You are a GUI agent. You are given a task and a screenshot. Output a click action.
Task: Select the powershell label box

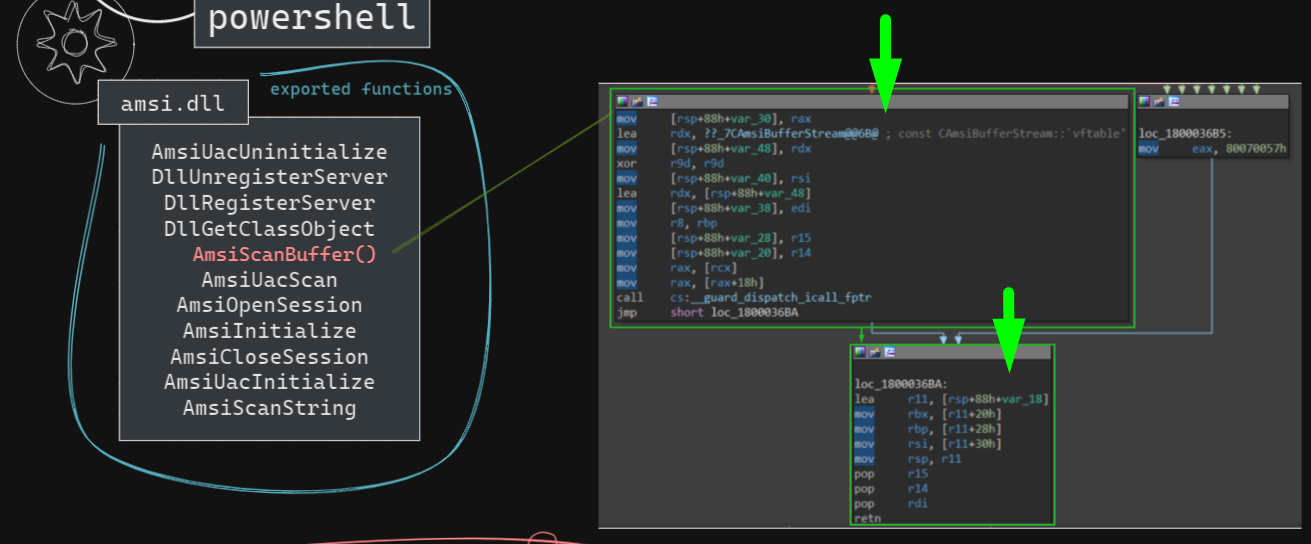point(311,20)
